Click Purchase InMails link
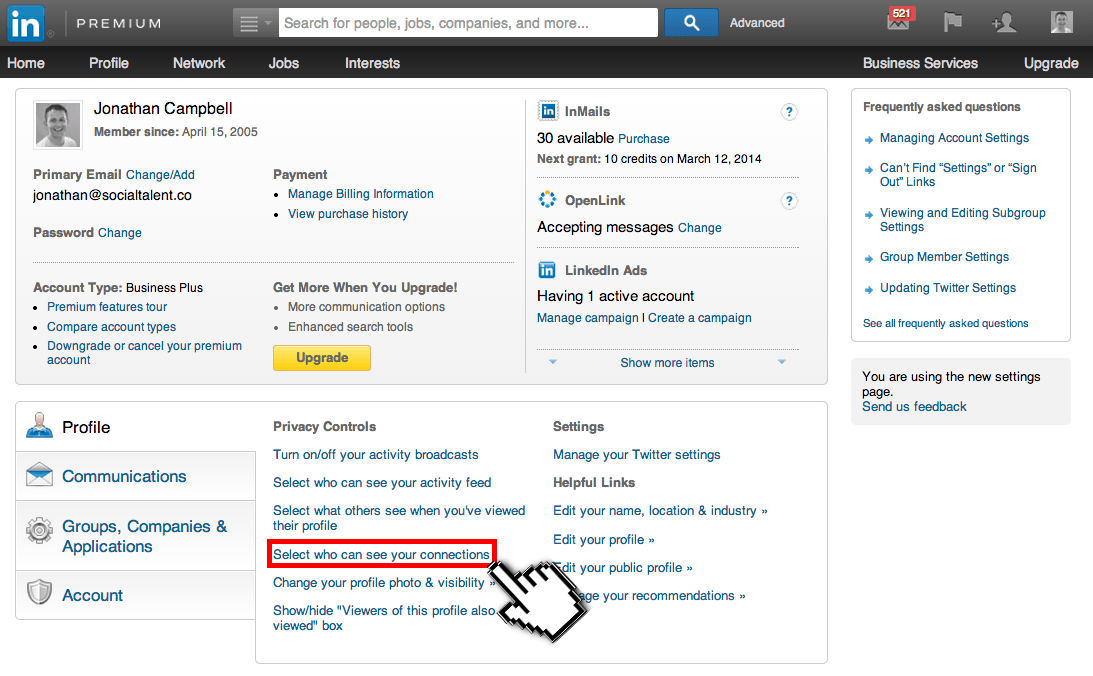This screenshot has width=1093, height=676. 643,139
